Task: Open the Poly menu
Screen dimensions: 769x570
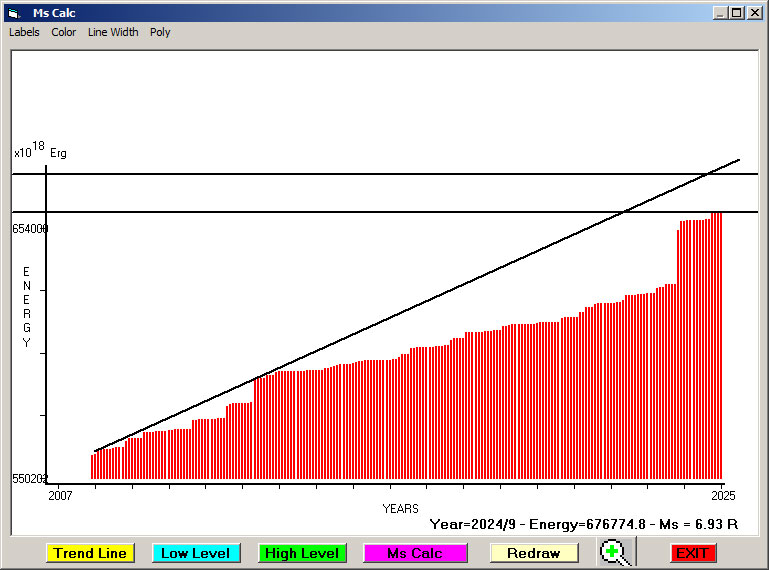Action: pyautogui.click(x=160, y=32)
